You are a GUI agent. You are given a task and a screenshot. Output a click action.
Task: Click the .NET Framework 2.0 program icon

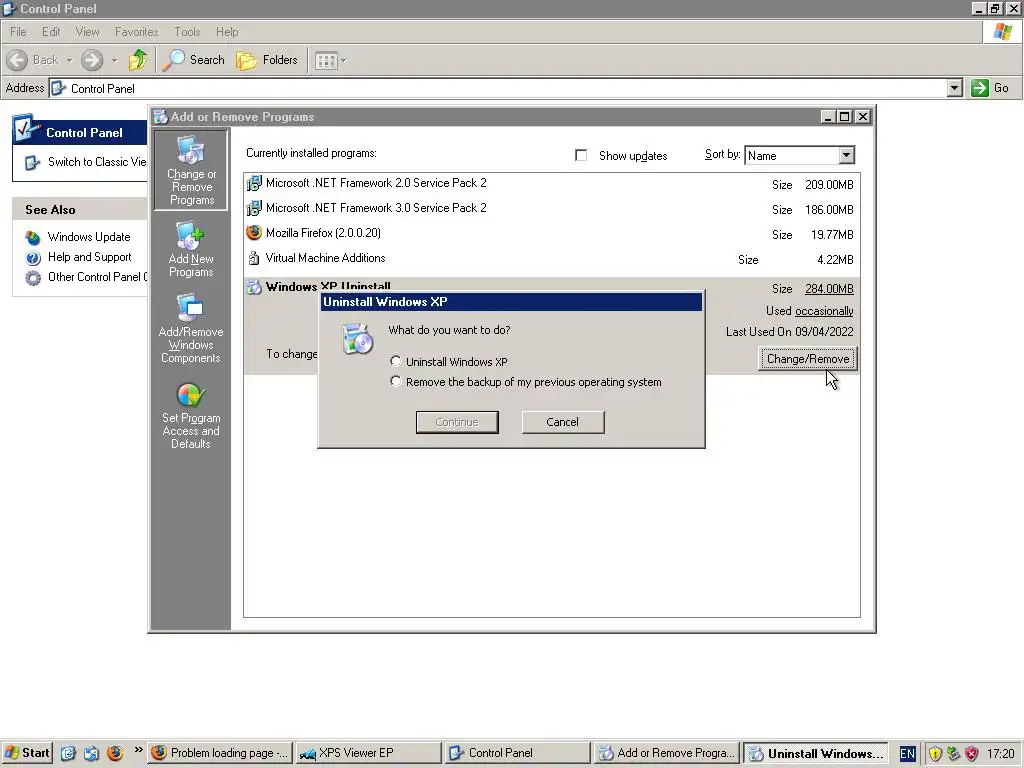pos(254,184)
